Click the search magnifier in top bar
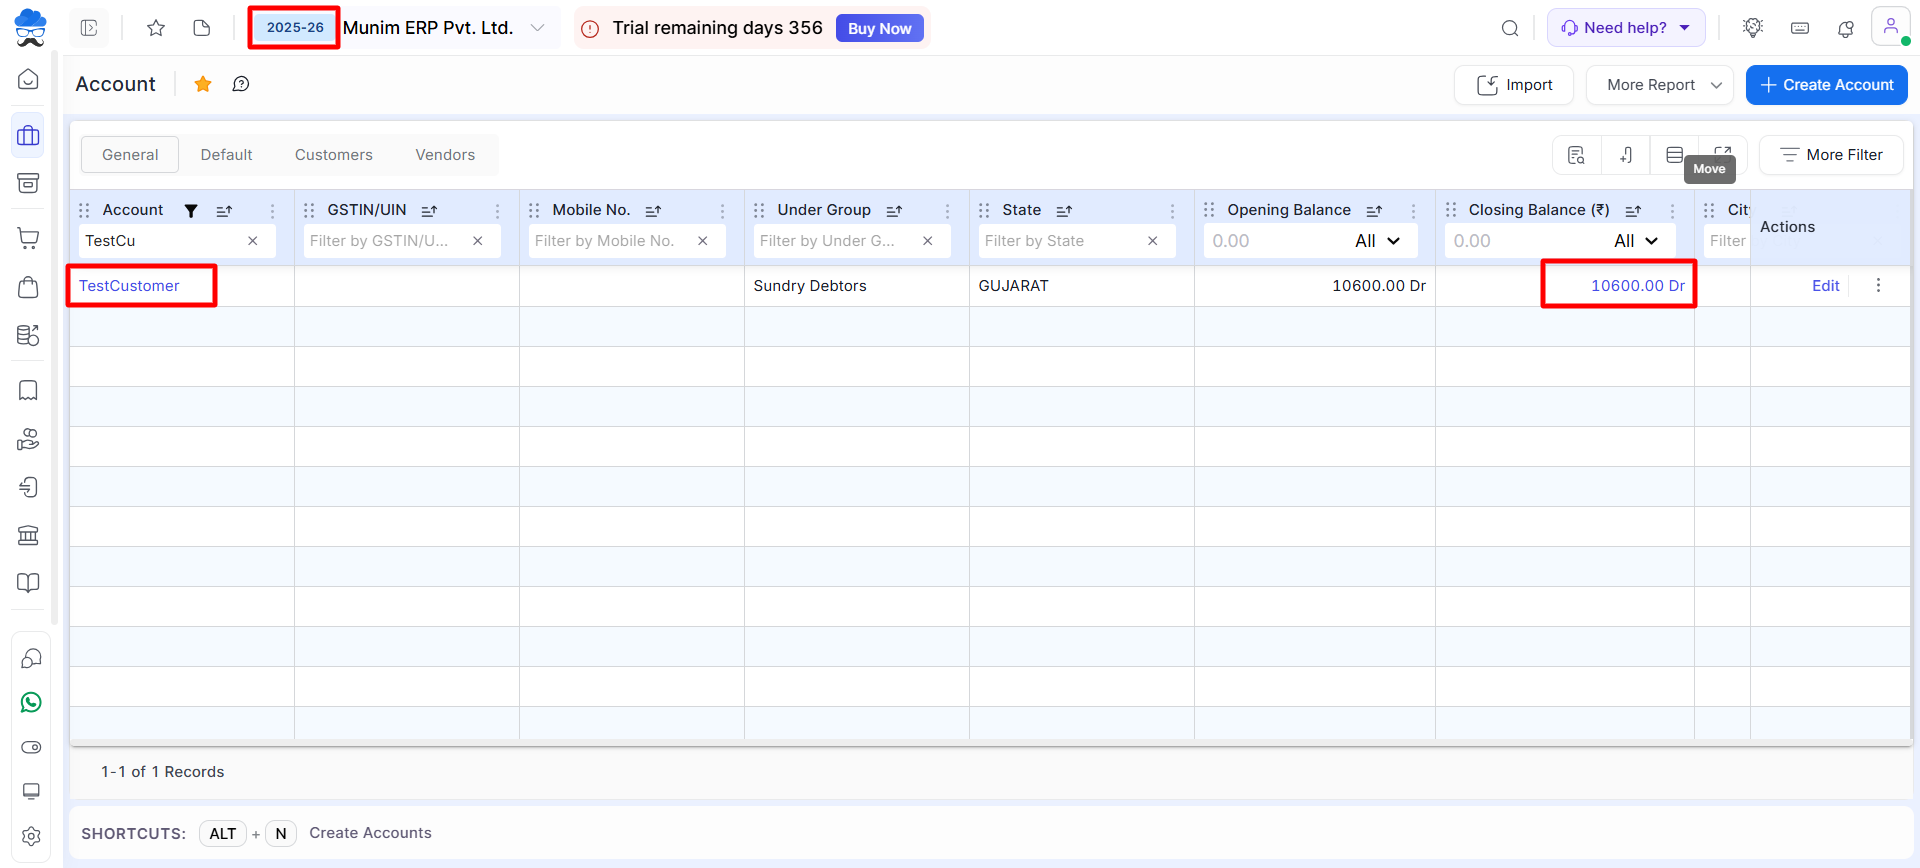This screenshot has height=868, width=1920. 1510,28
